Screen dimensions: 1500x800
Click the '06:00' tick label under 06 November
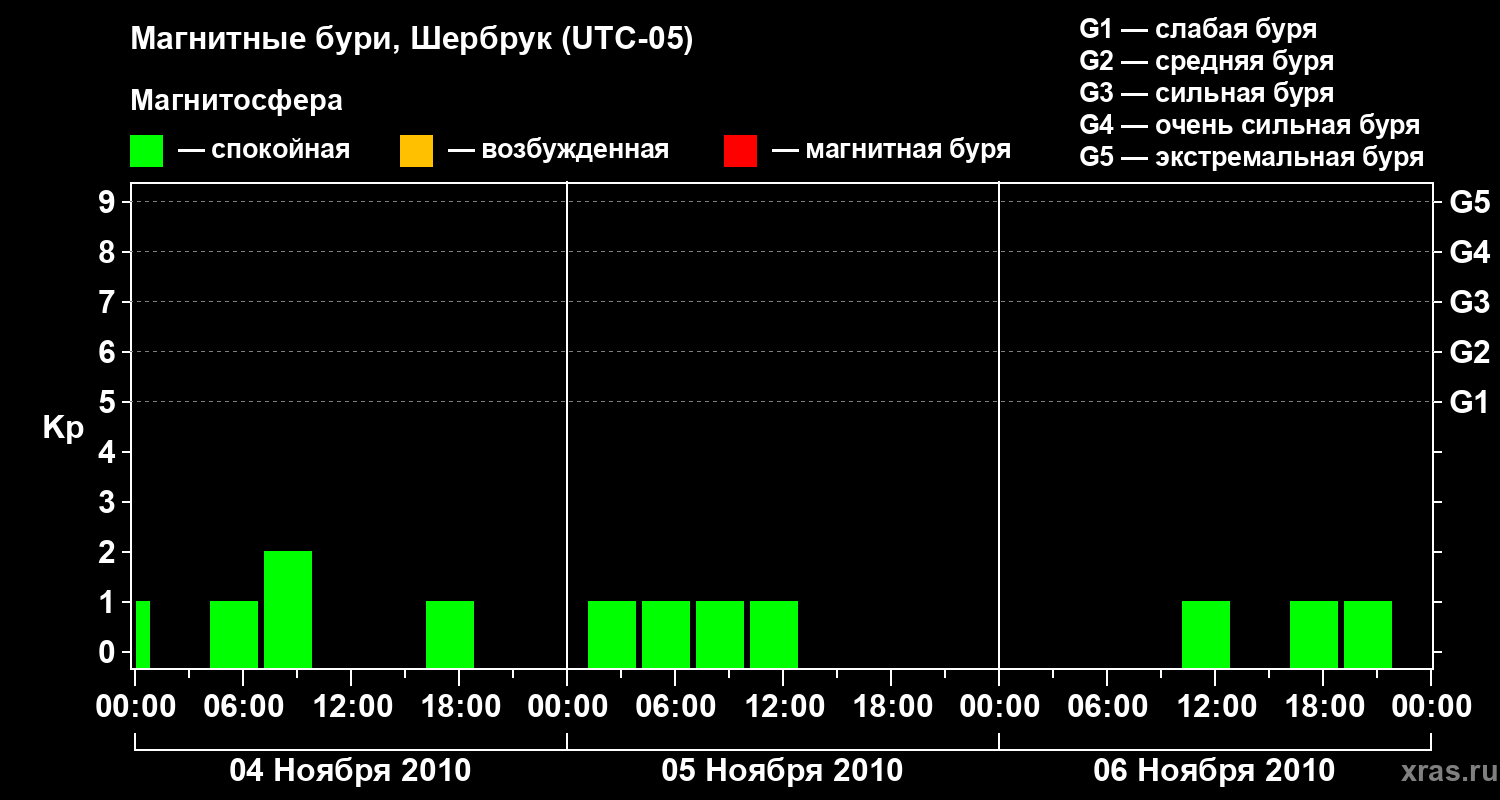(x=1107, y=706)
